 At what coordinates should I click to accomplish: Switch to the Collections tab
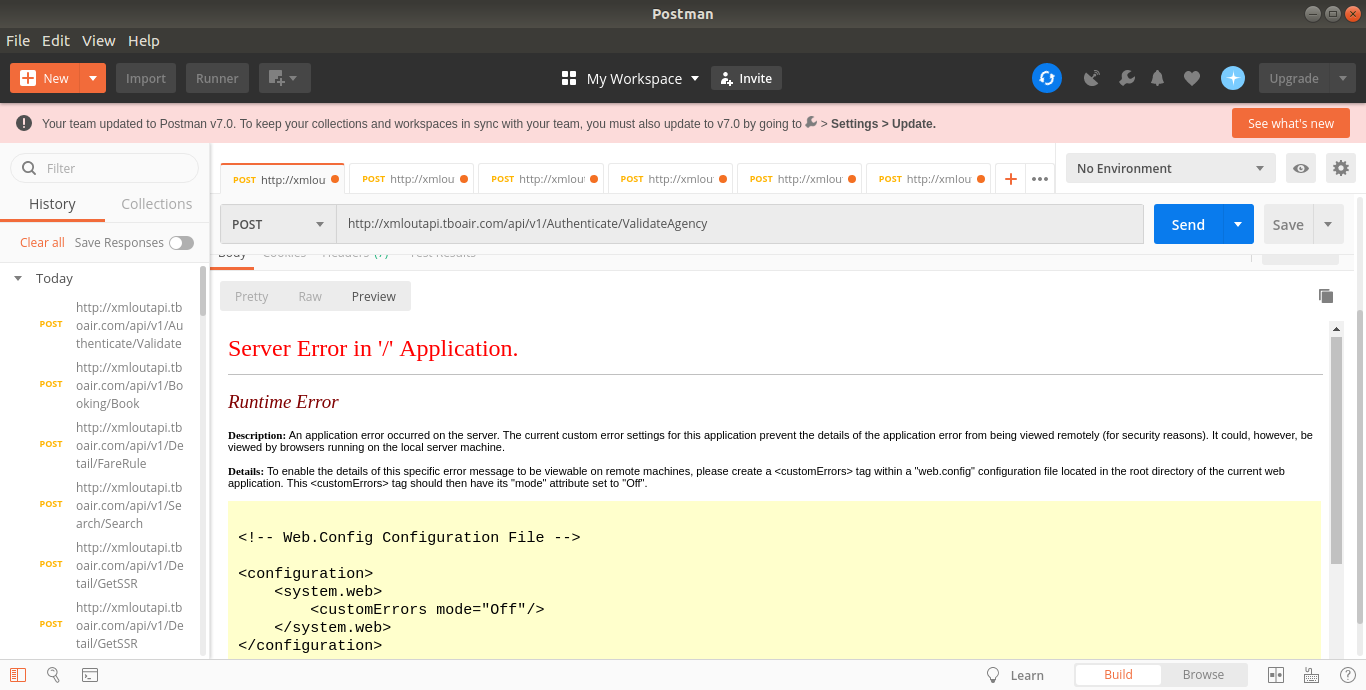tap(156, 204)
